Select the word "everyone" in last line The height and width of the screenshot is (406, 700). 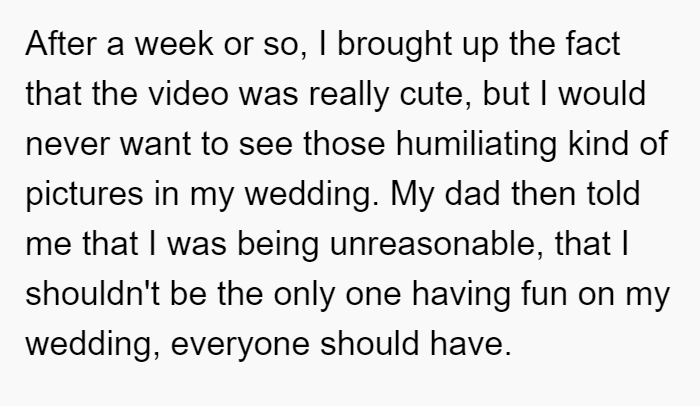pos(240,345)
